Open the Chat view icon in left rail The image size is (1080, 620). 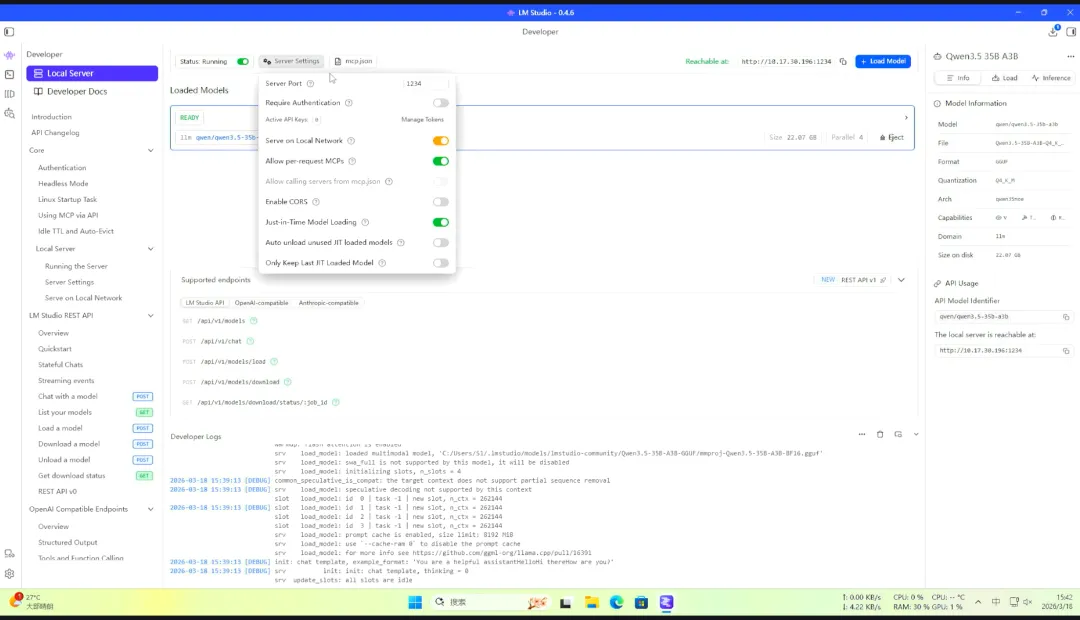tap(9, 54)
